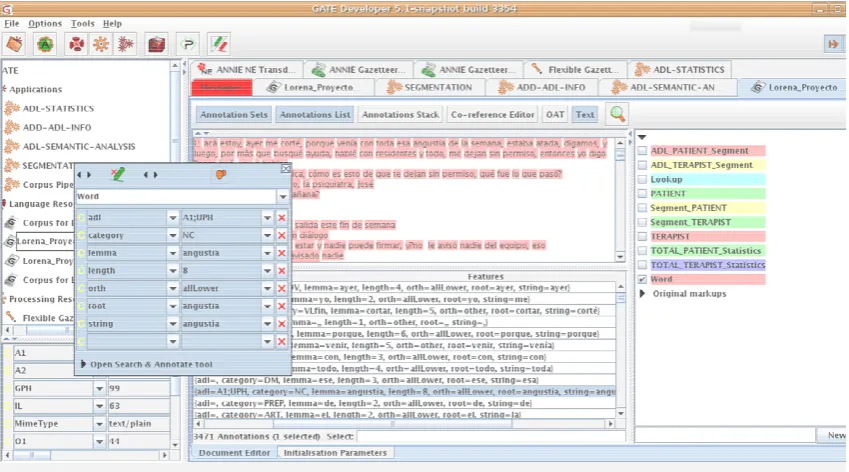Viewport: 849px width, 472px height.
Task: Open the adl feature name dropdown
Action: 172,218
